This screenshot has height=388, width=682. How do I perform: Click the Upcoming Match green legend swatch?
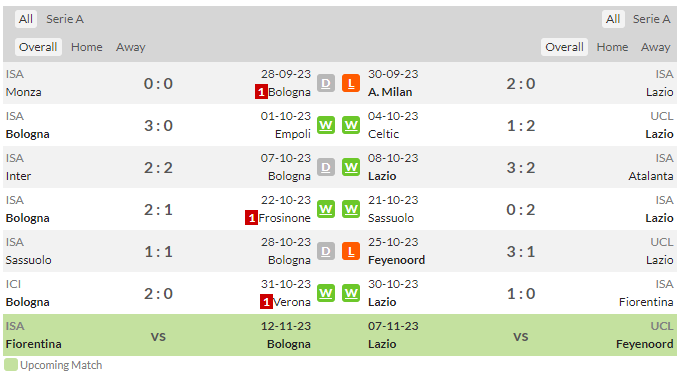coord(10,365)
